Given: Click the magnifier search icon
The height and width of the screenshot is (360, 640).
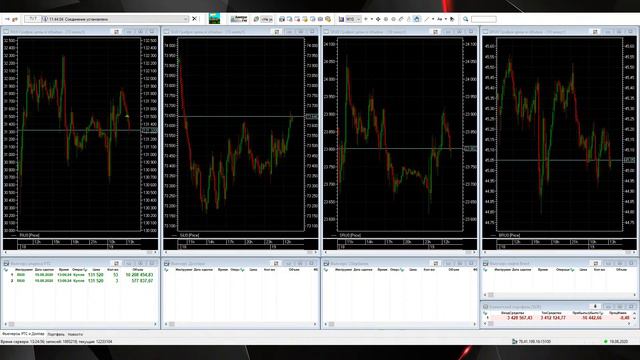Looking at the screenshot, I should pos(465,19).
